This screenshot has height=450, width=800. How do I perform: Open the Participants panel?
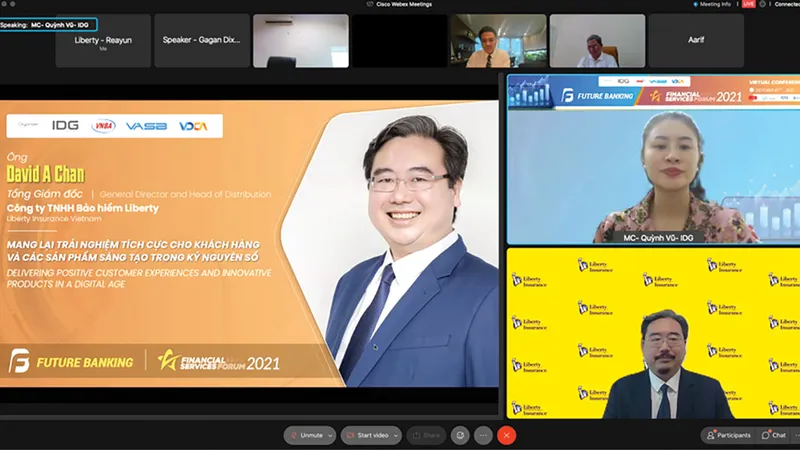tap(729, 435)
